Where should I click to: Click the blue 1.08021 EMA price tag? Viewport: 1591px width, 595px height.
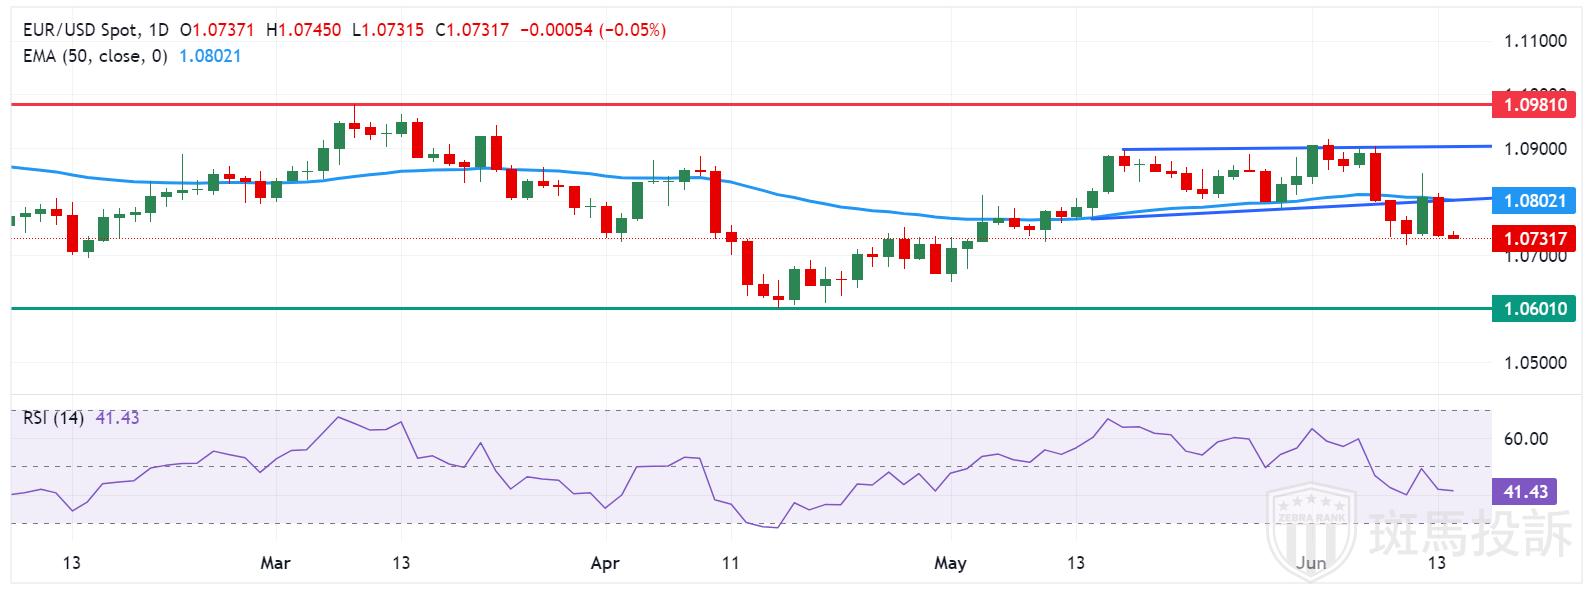(1533, 201)
